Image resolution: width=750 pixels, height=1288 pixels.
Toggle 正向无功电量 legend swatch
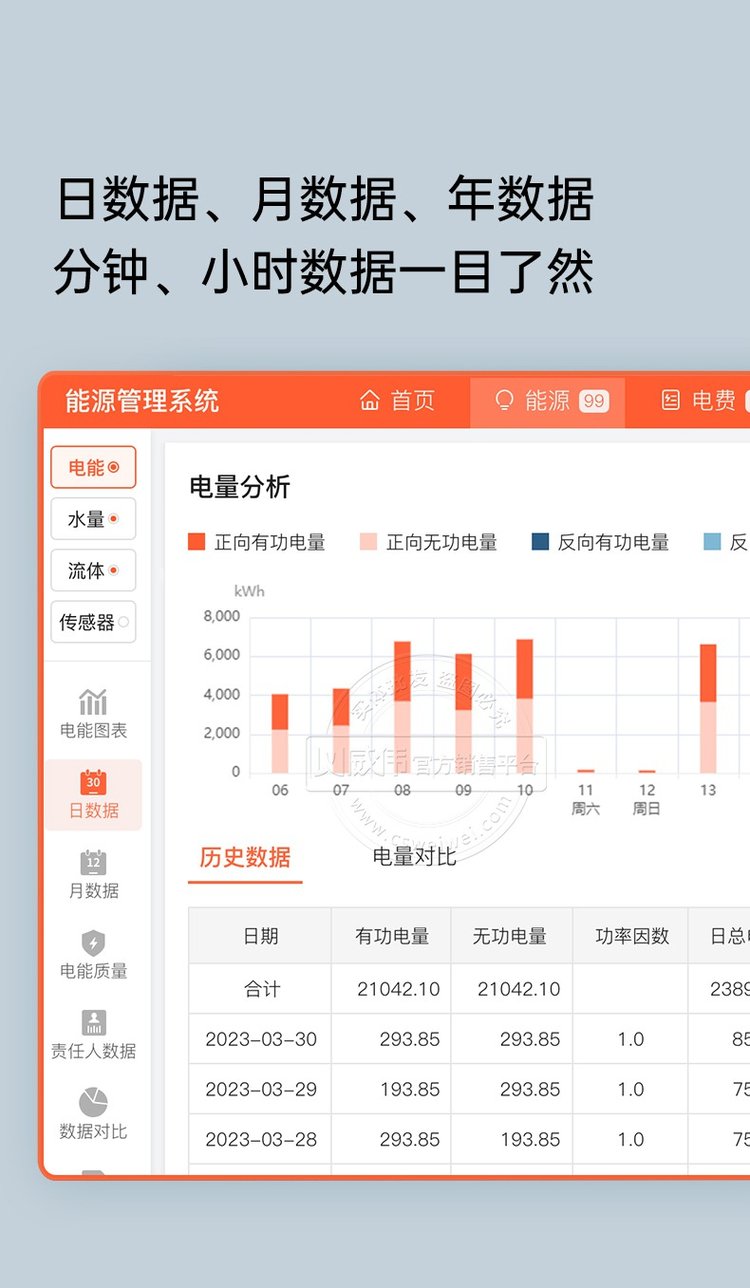(x=368, y=542)
